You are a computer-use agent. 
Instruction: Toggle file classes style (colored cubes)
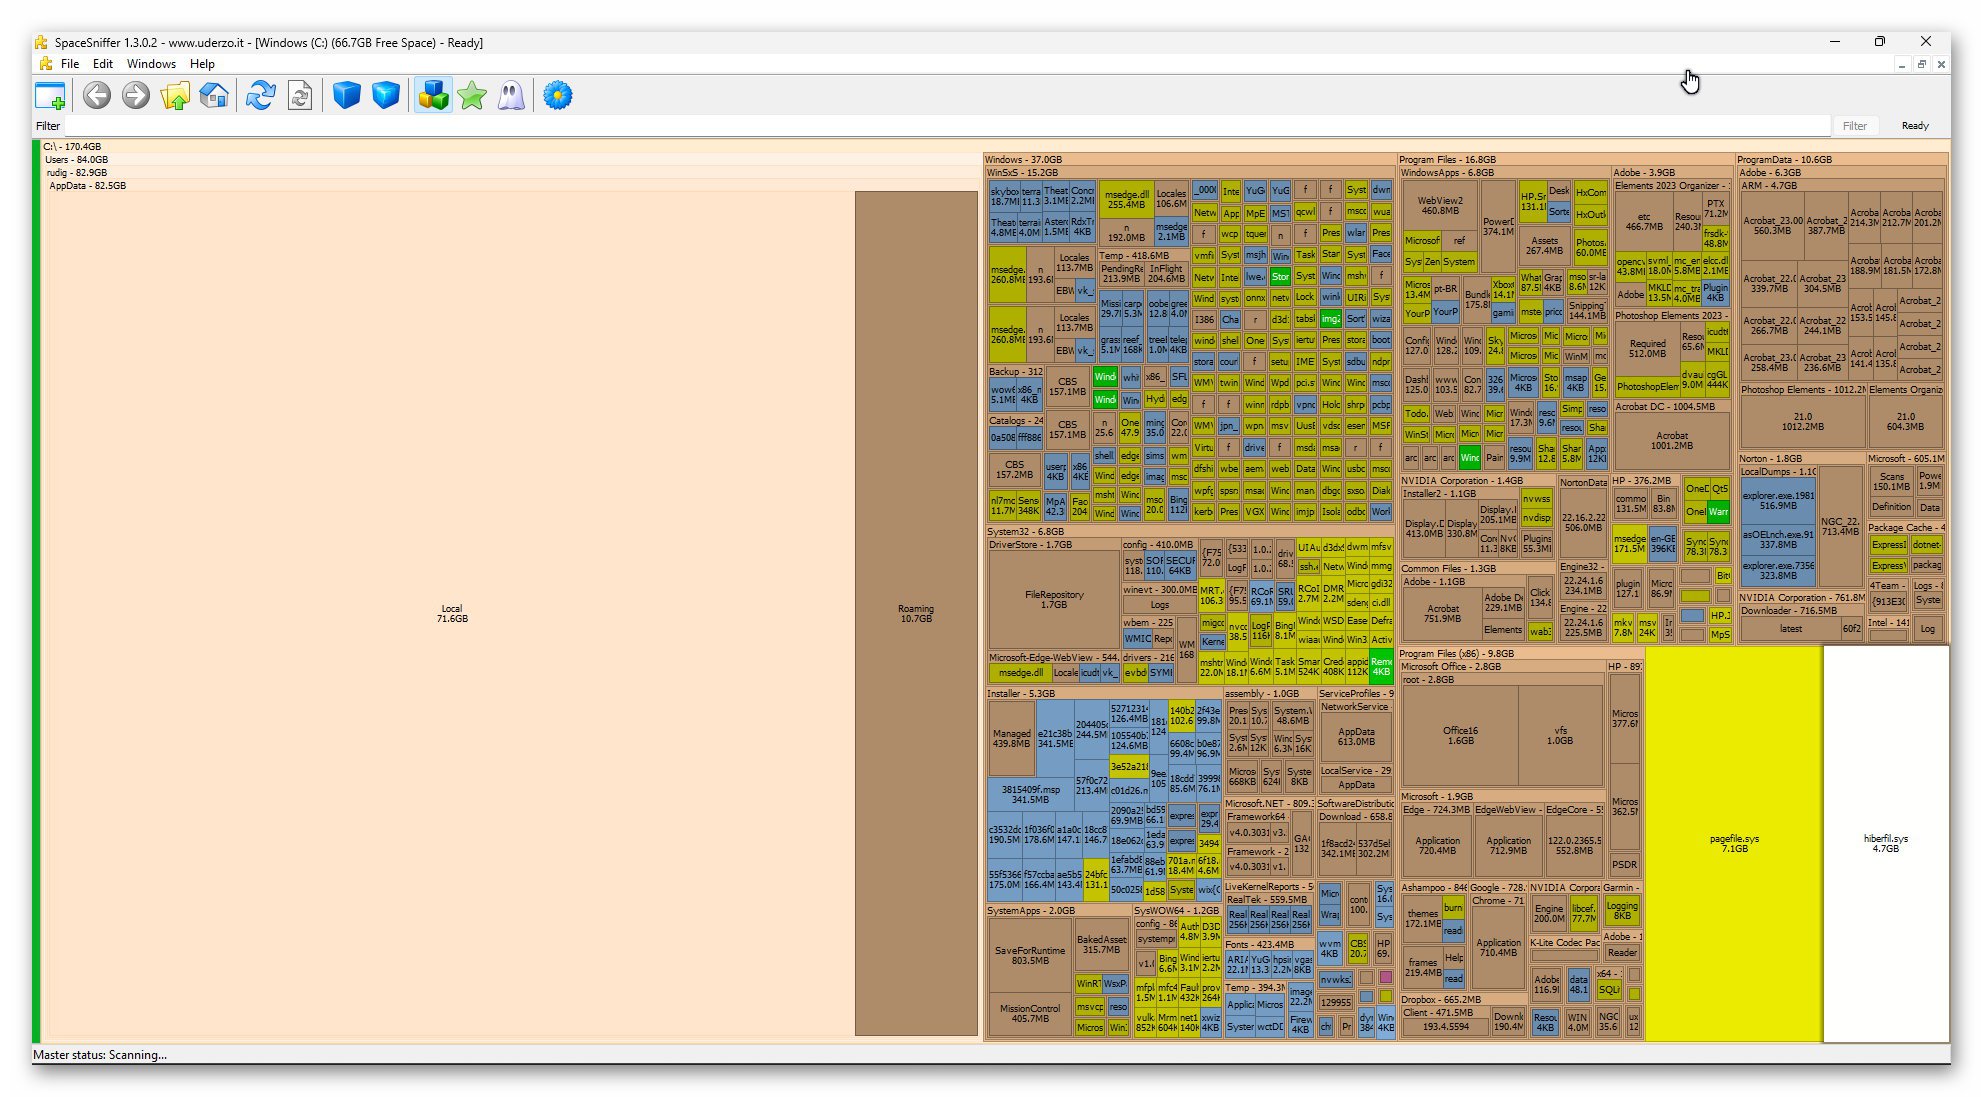pyautogui.click(x=433, y=96)
